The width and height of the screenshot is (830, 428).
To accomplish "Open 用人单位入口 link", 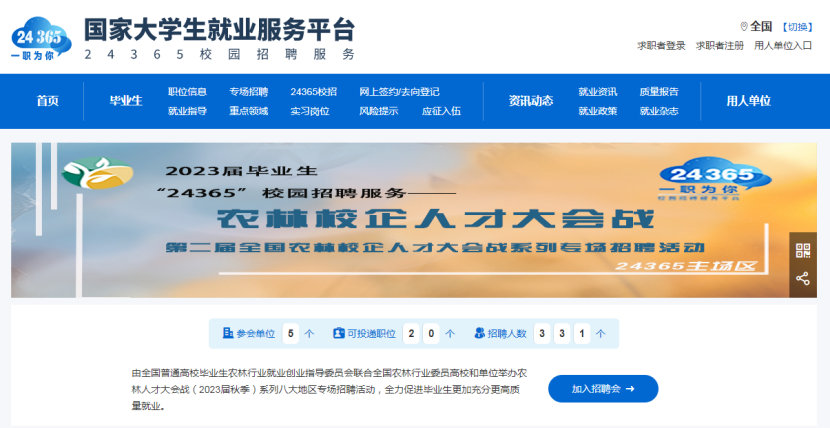I will click(x=783, y=46).
